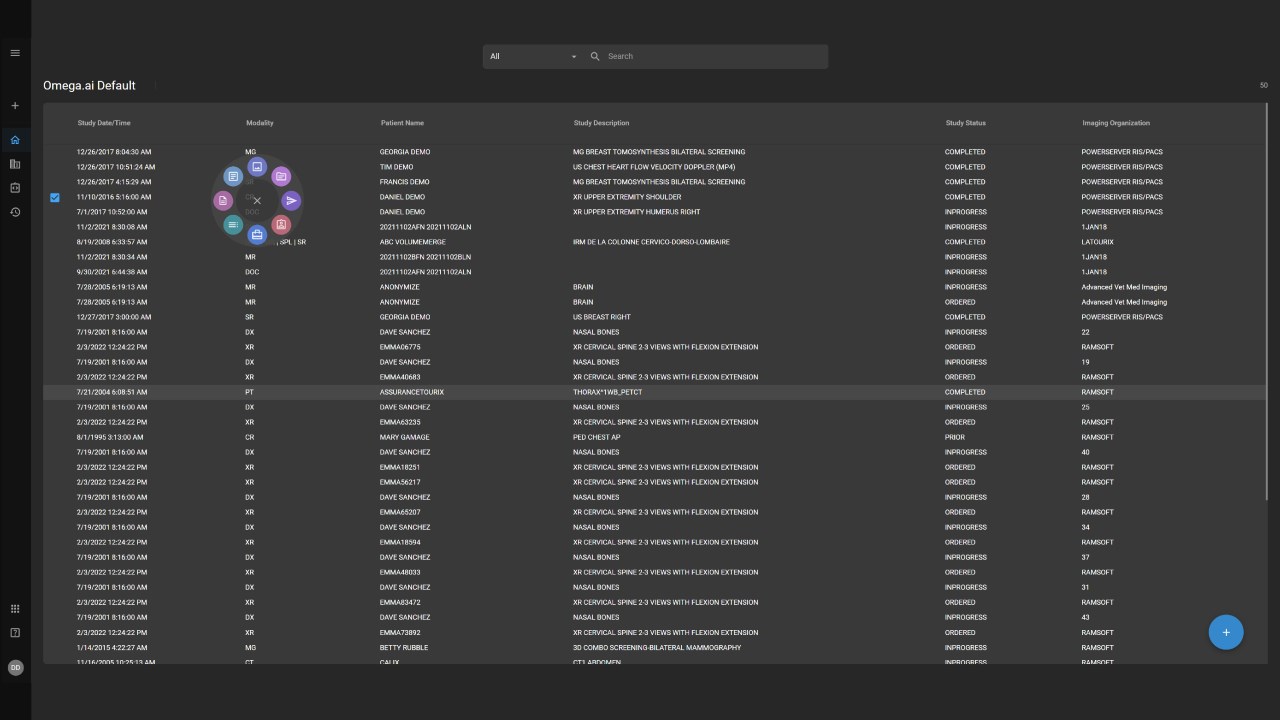Click 'US CHEST HEART FLOW VELOCITY DOPPLER (MP4)'
The image size is (1280, 720).
point(654,167)
